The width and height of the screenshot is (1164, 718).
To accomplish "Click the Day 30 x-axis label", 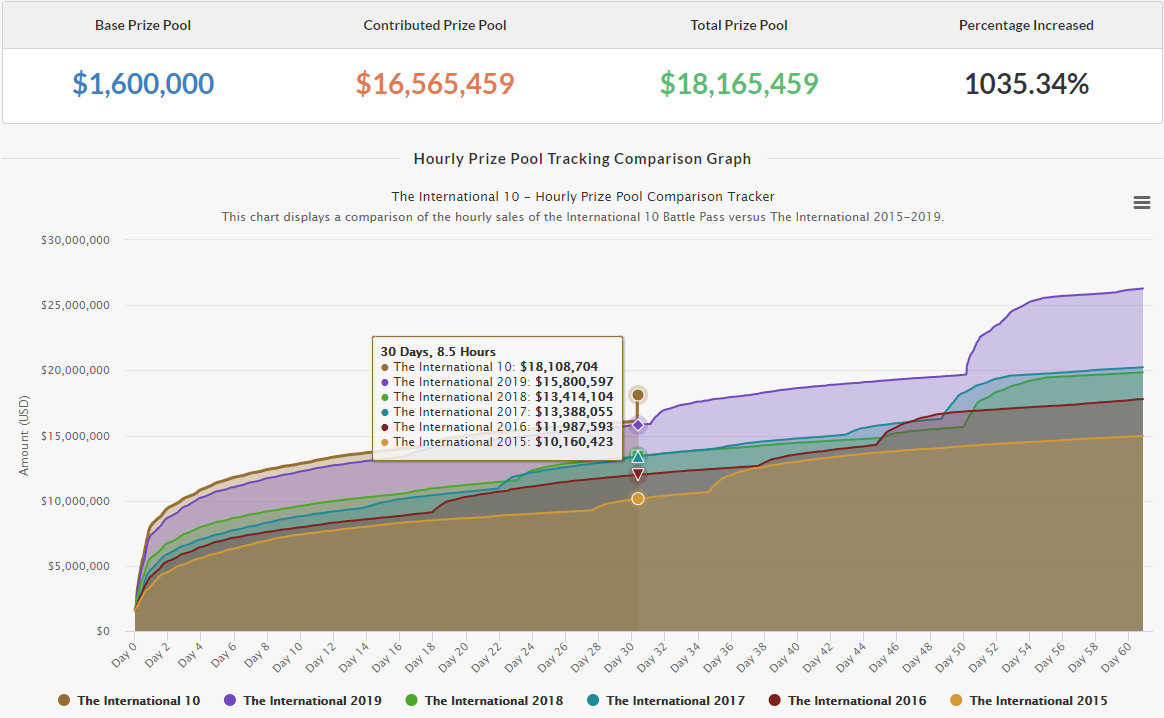I will pos(618,656).
